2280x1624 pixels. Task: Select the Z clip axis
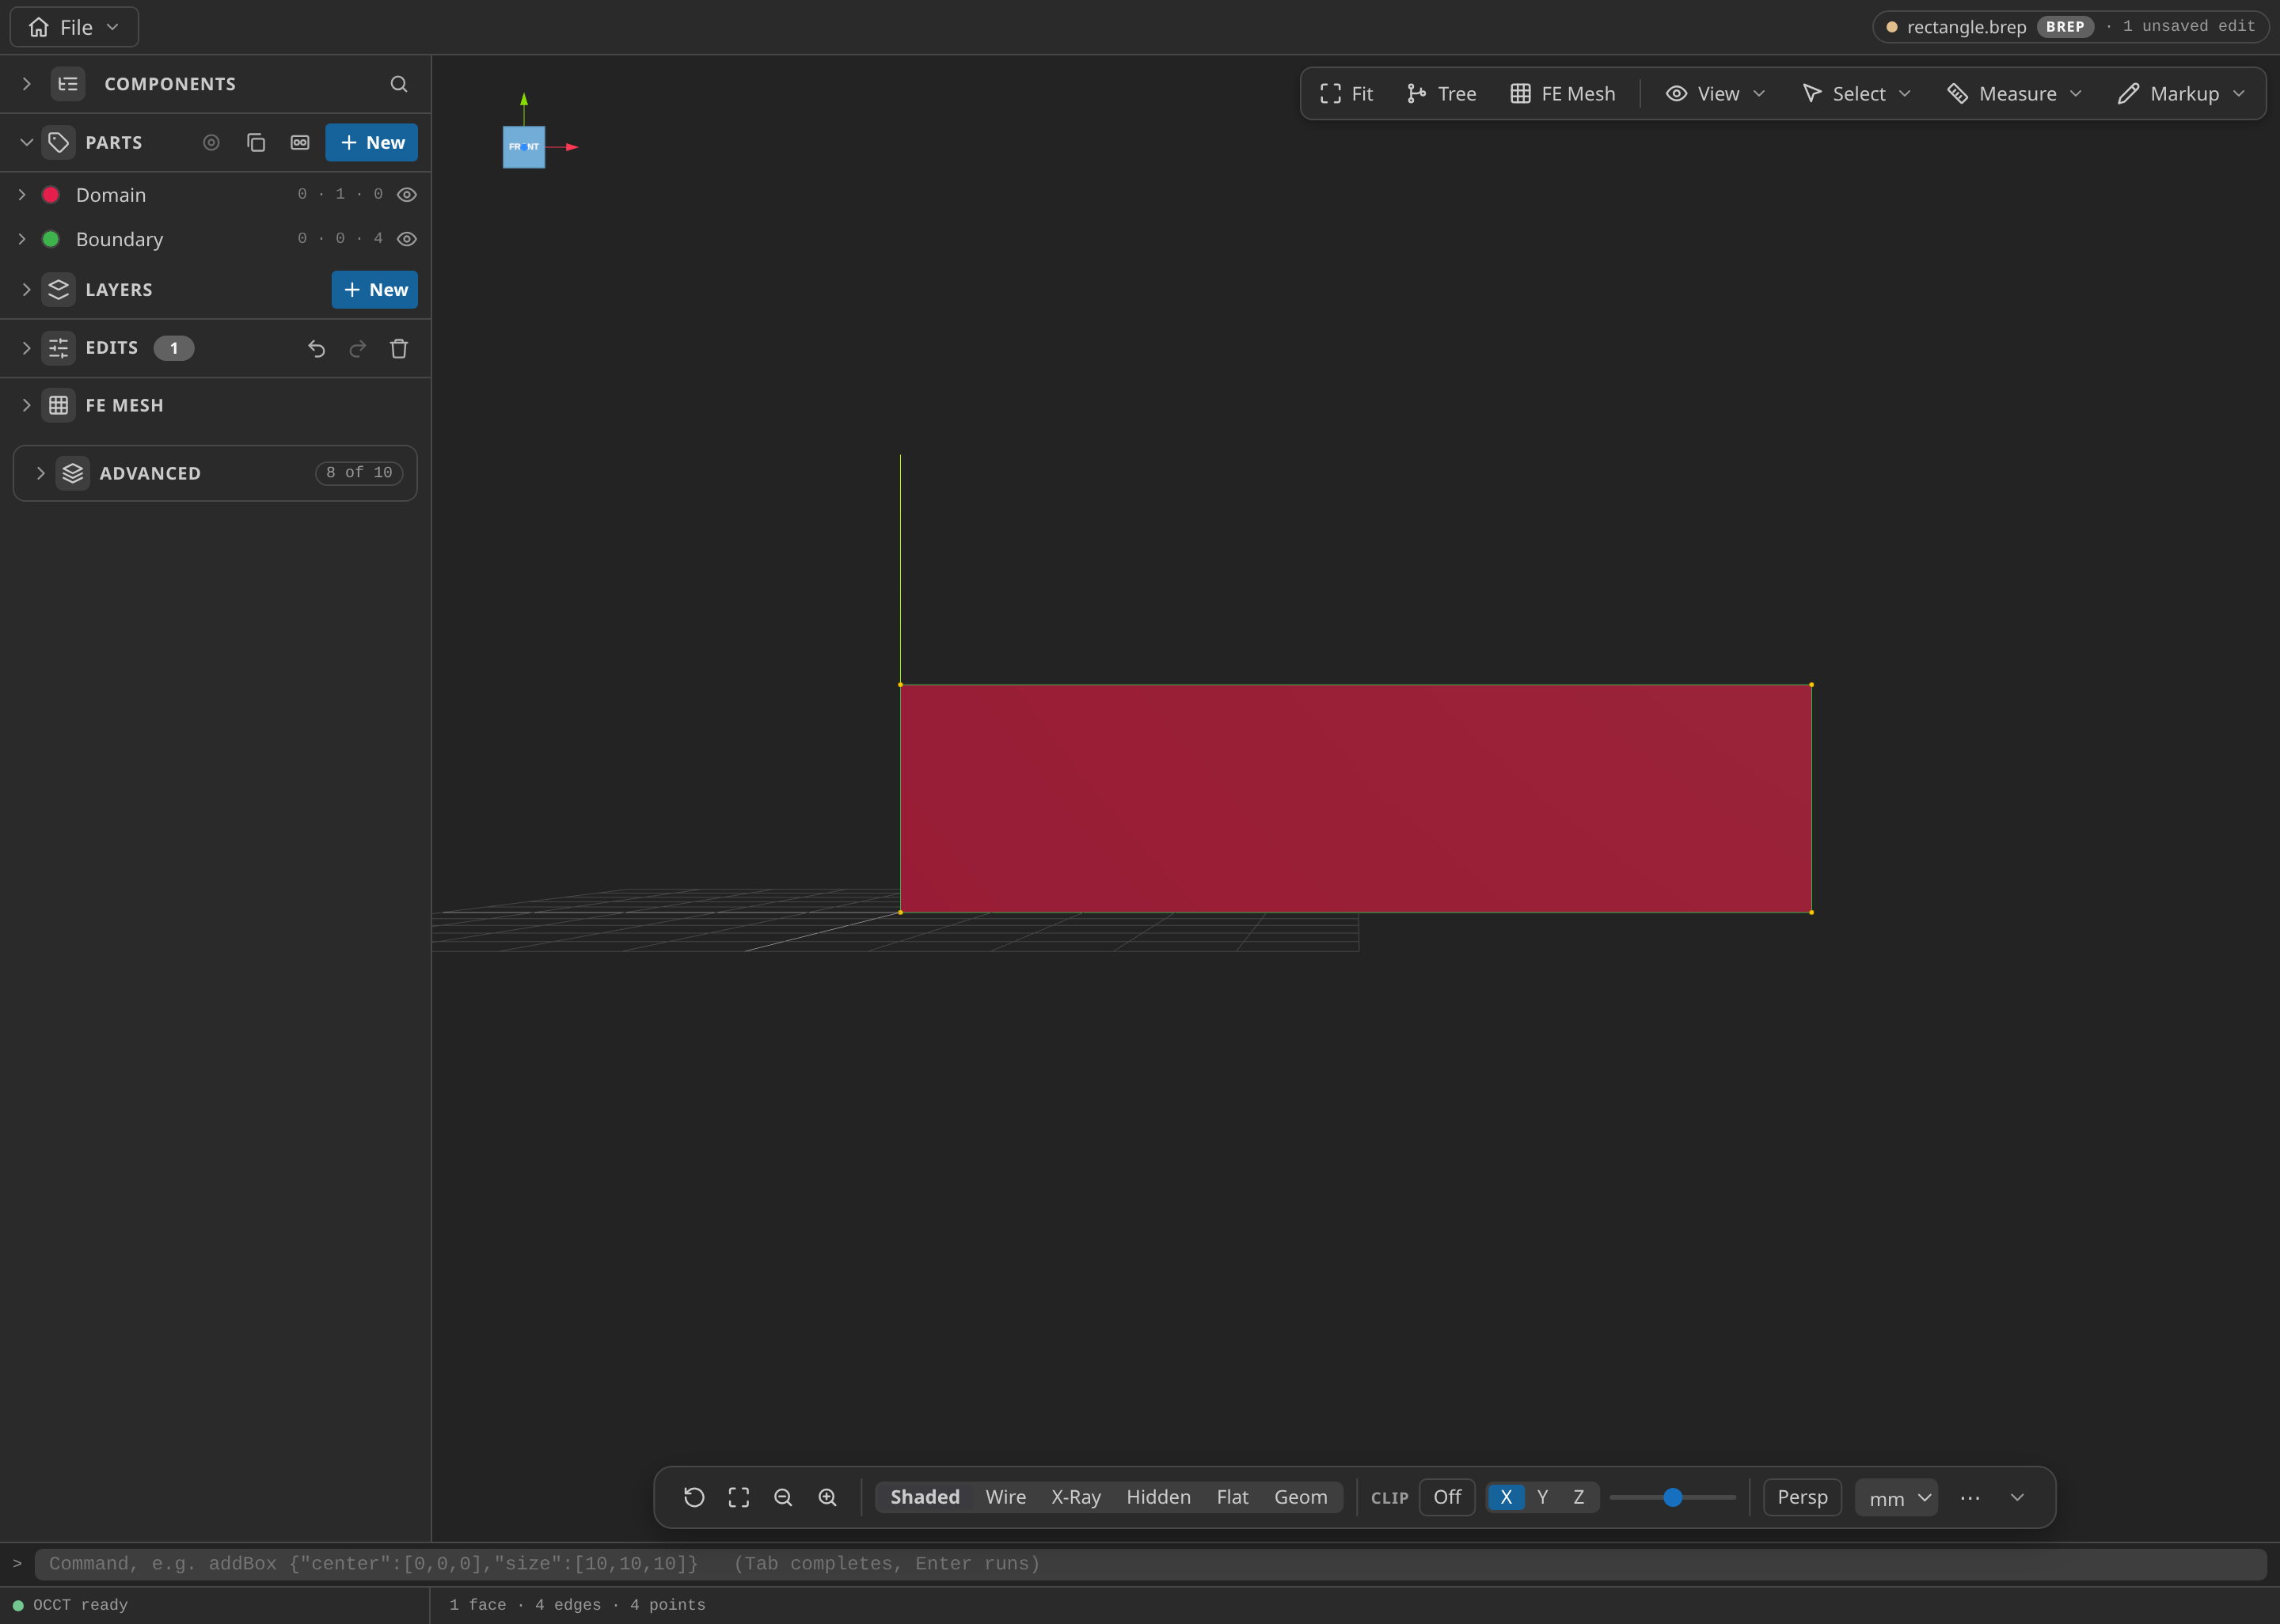tap(1578, 1497)
